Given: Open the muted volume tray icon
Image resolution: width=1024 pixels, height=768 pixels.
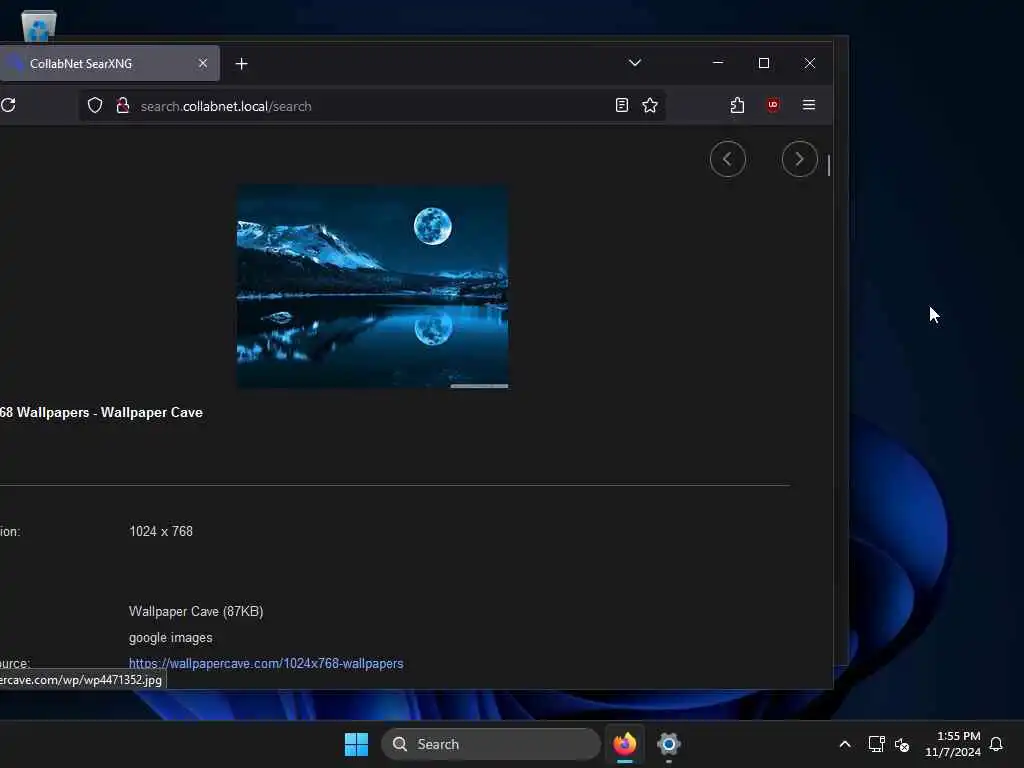Looking at the screenshot, I should pos(902,744).
